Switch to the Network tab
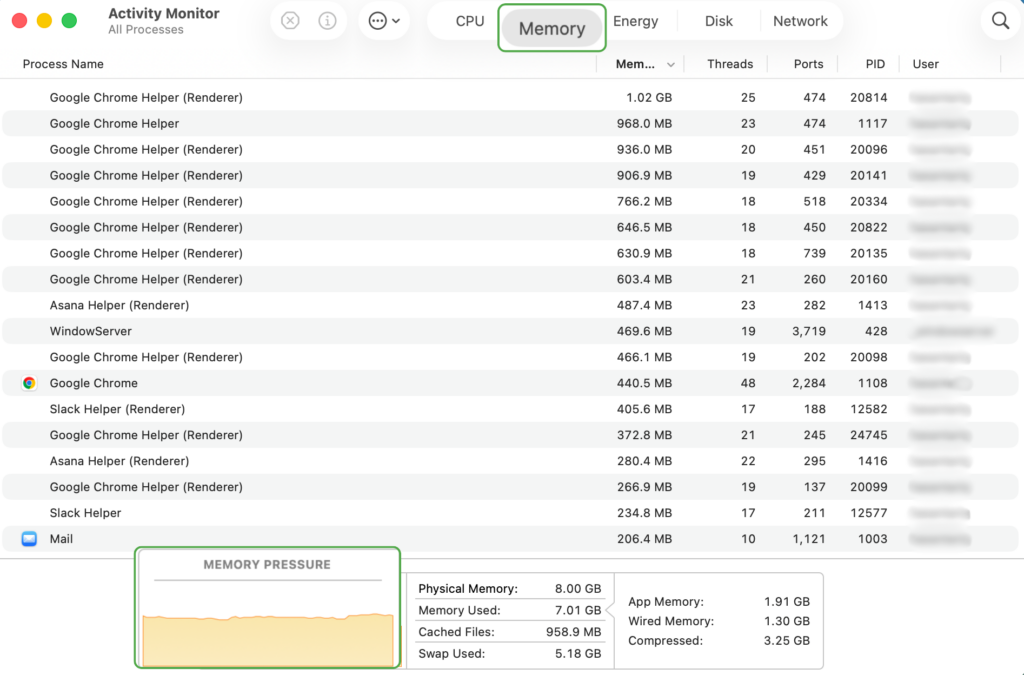The image size is (1024, 675). coord(800,21)
